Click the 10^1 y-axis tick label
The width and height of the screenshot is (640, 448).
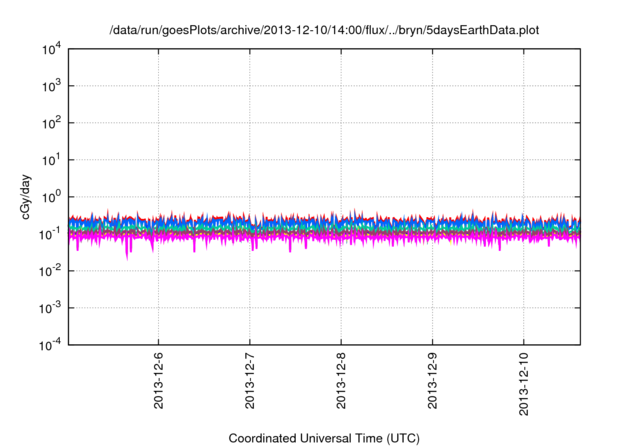pyautogui.click(x=51, y=160)
